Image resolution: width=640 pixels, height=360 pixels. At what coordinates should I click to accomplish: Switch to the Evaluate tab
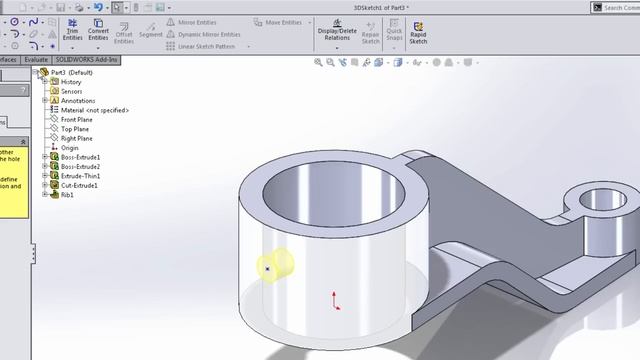point(36,60)
